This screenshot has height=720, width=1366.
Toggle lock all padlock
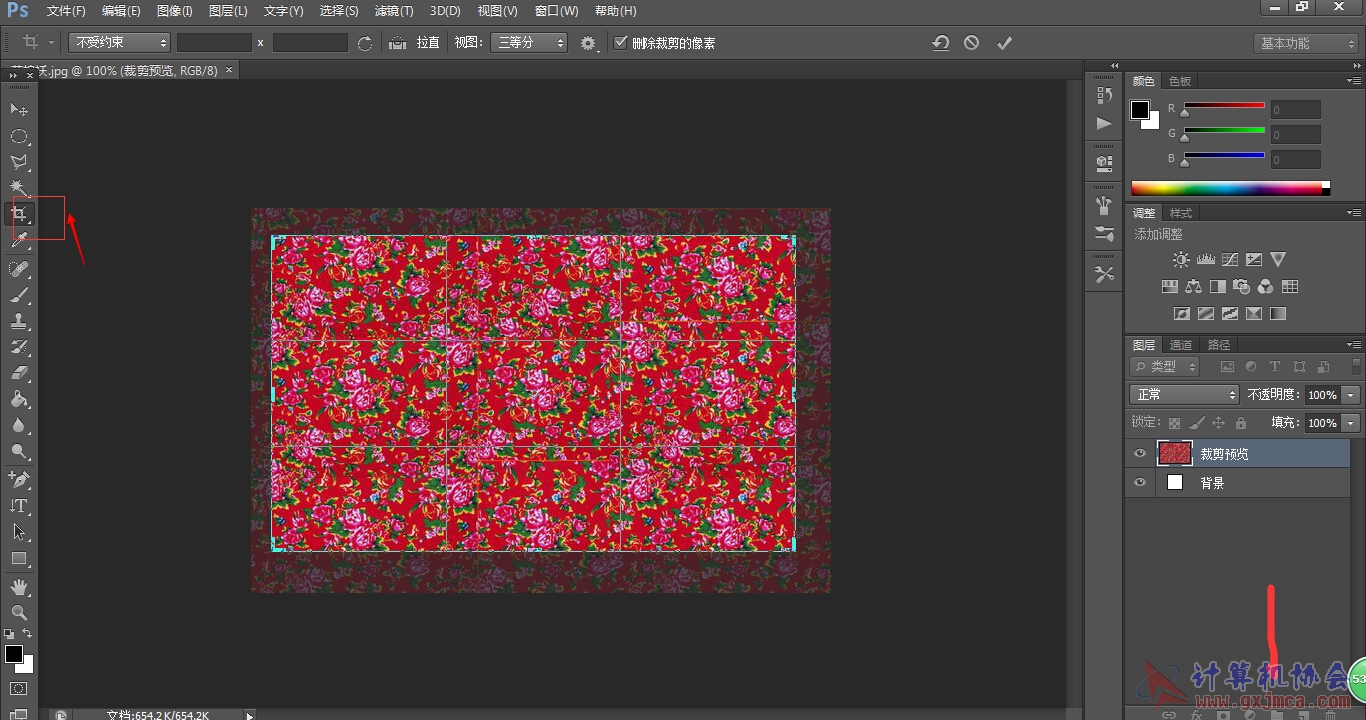1240,423
